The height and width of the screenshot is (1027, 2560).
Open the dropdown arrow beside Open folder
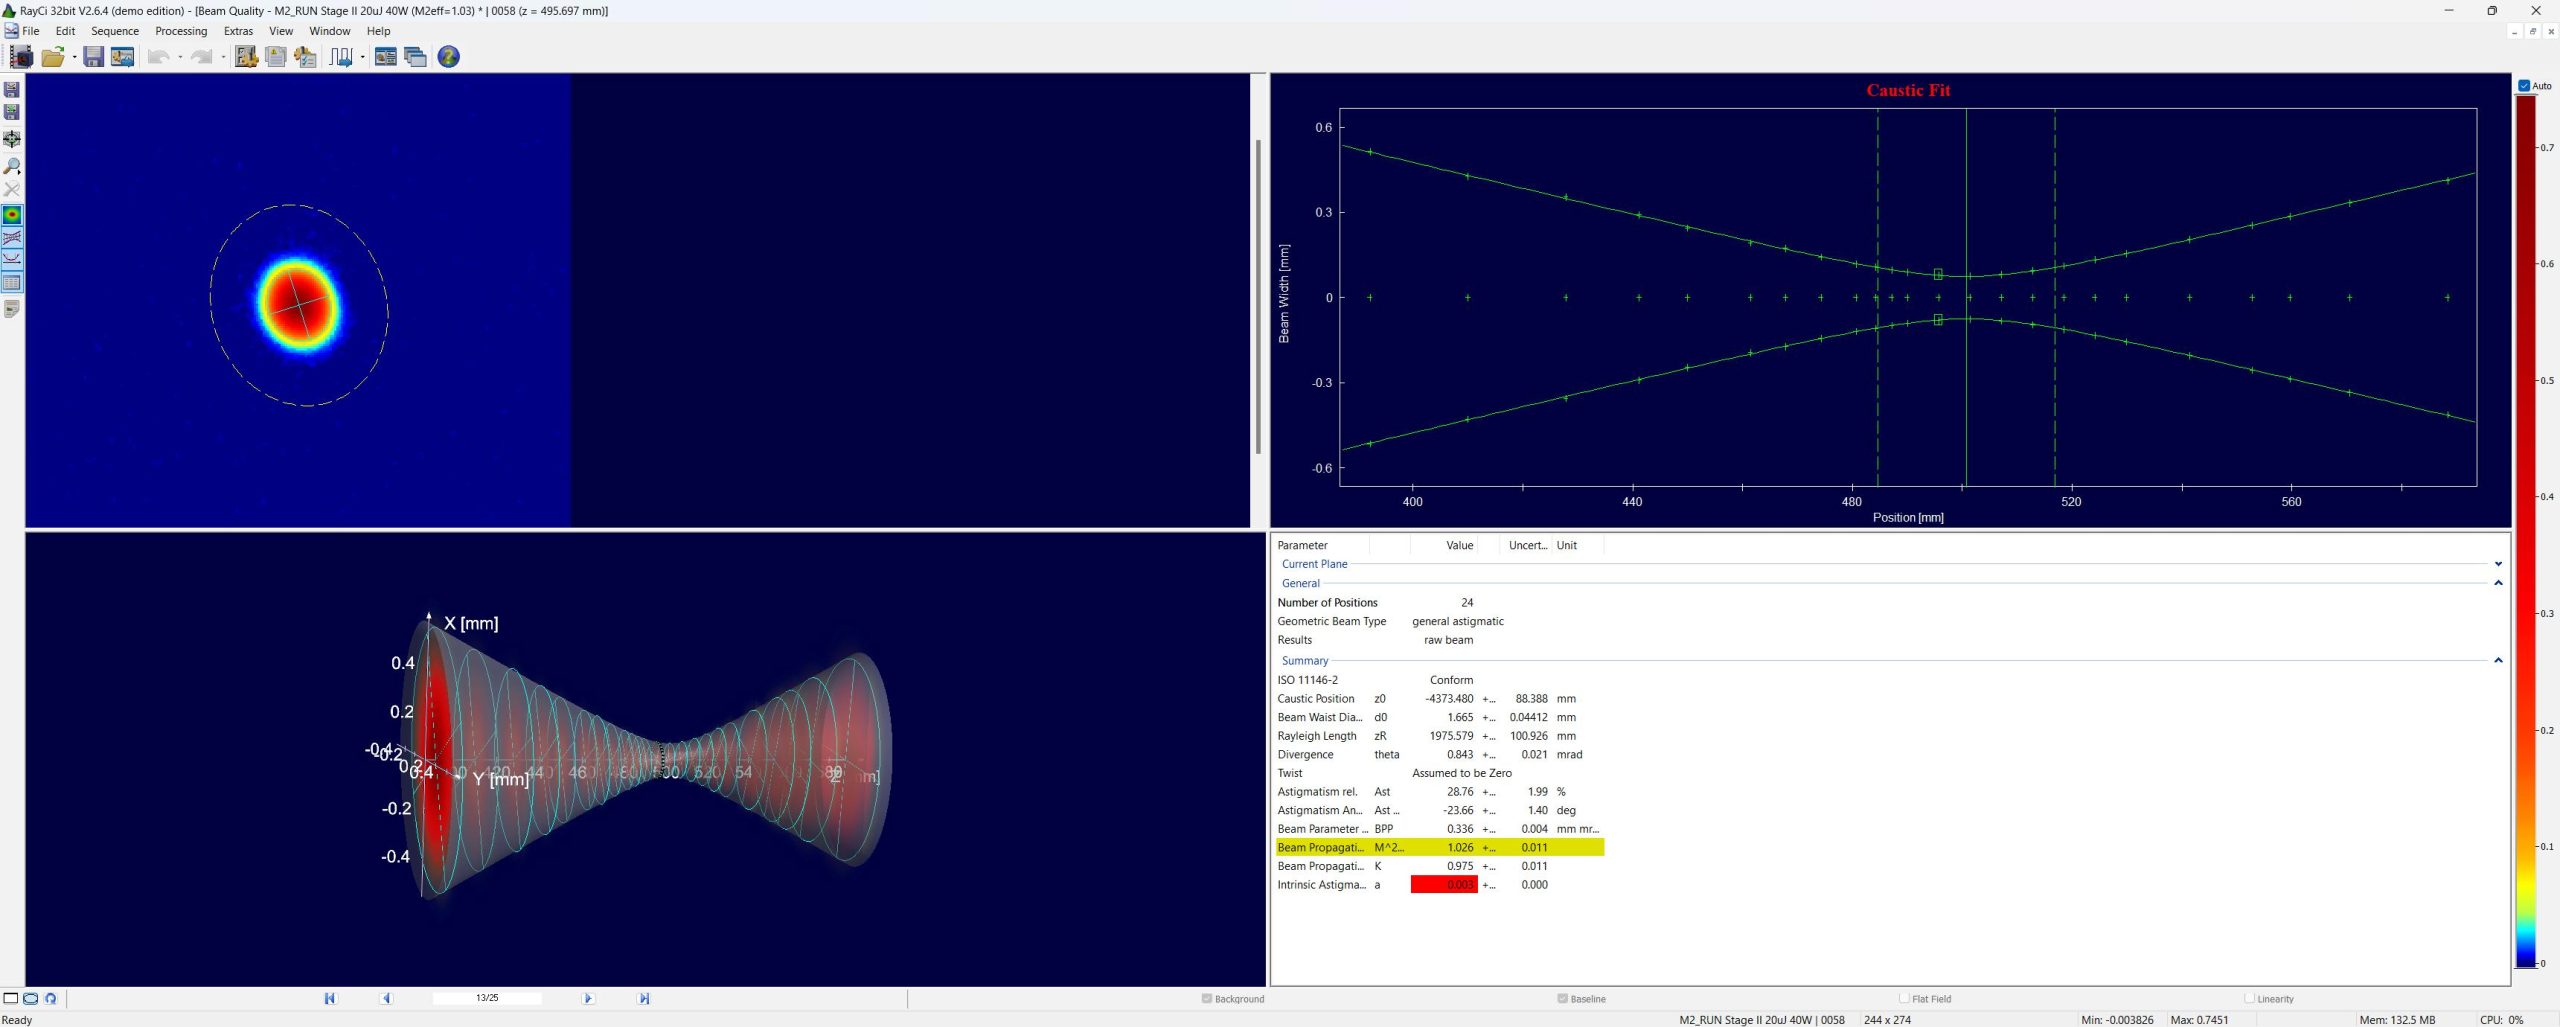tap(75, 57)
